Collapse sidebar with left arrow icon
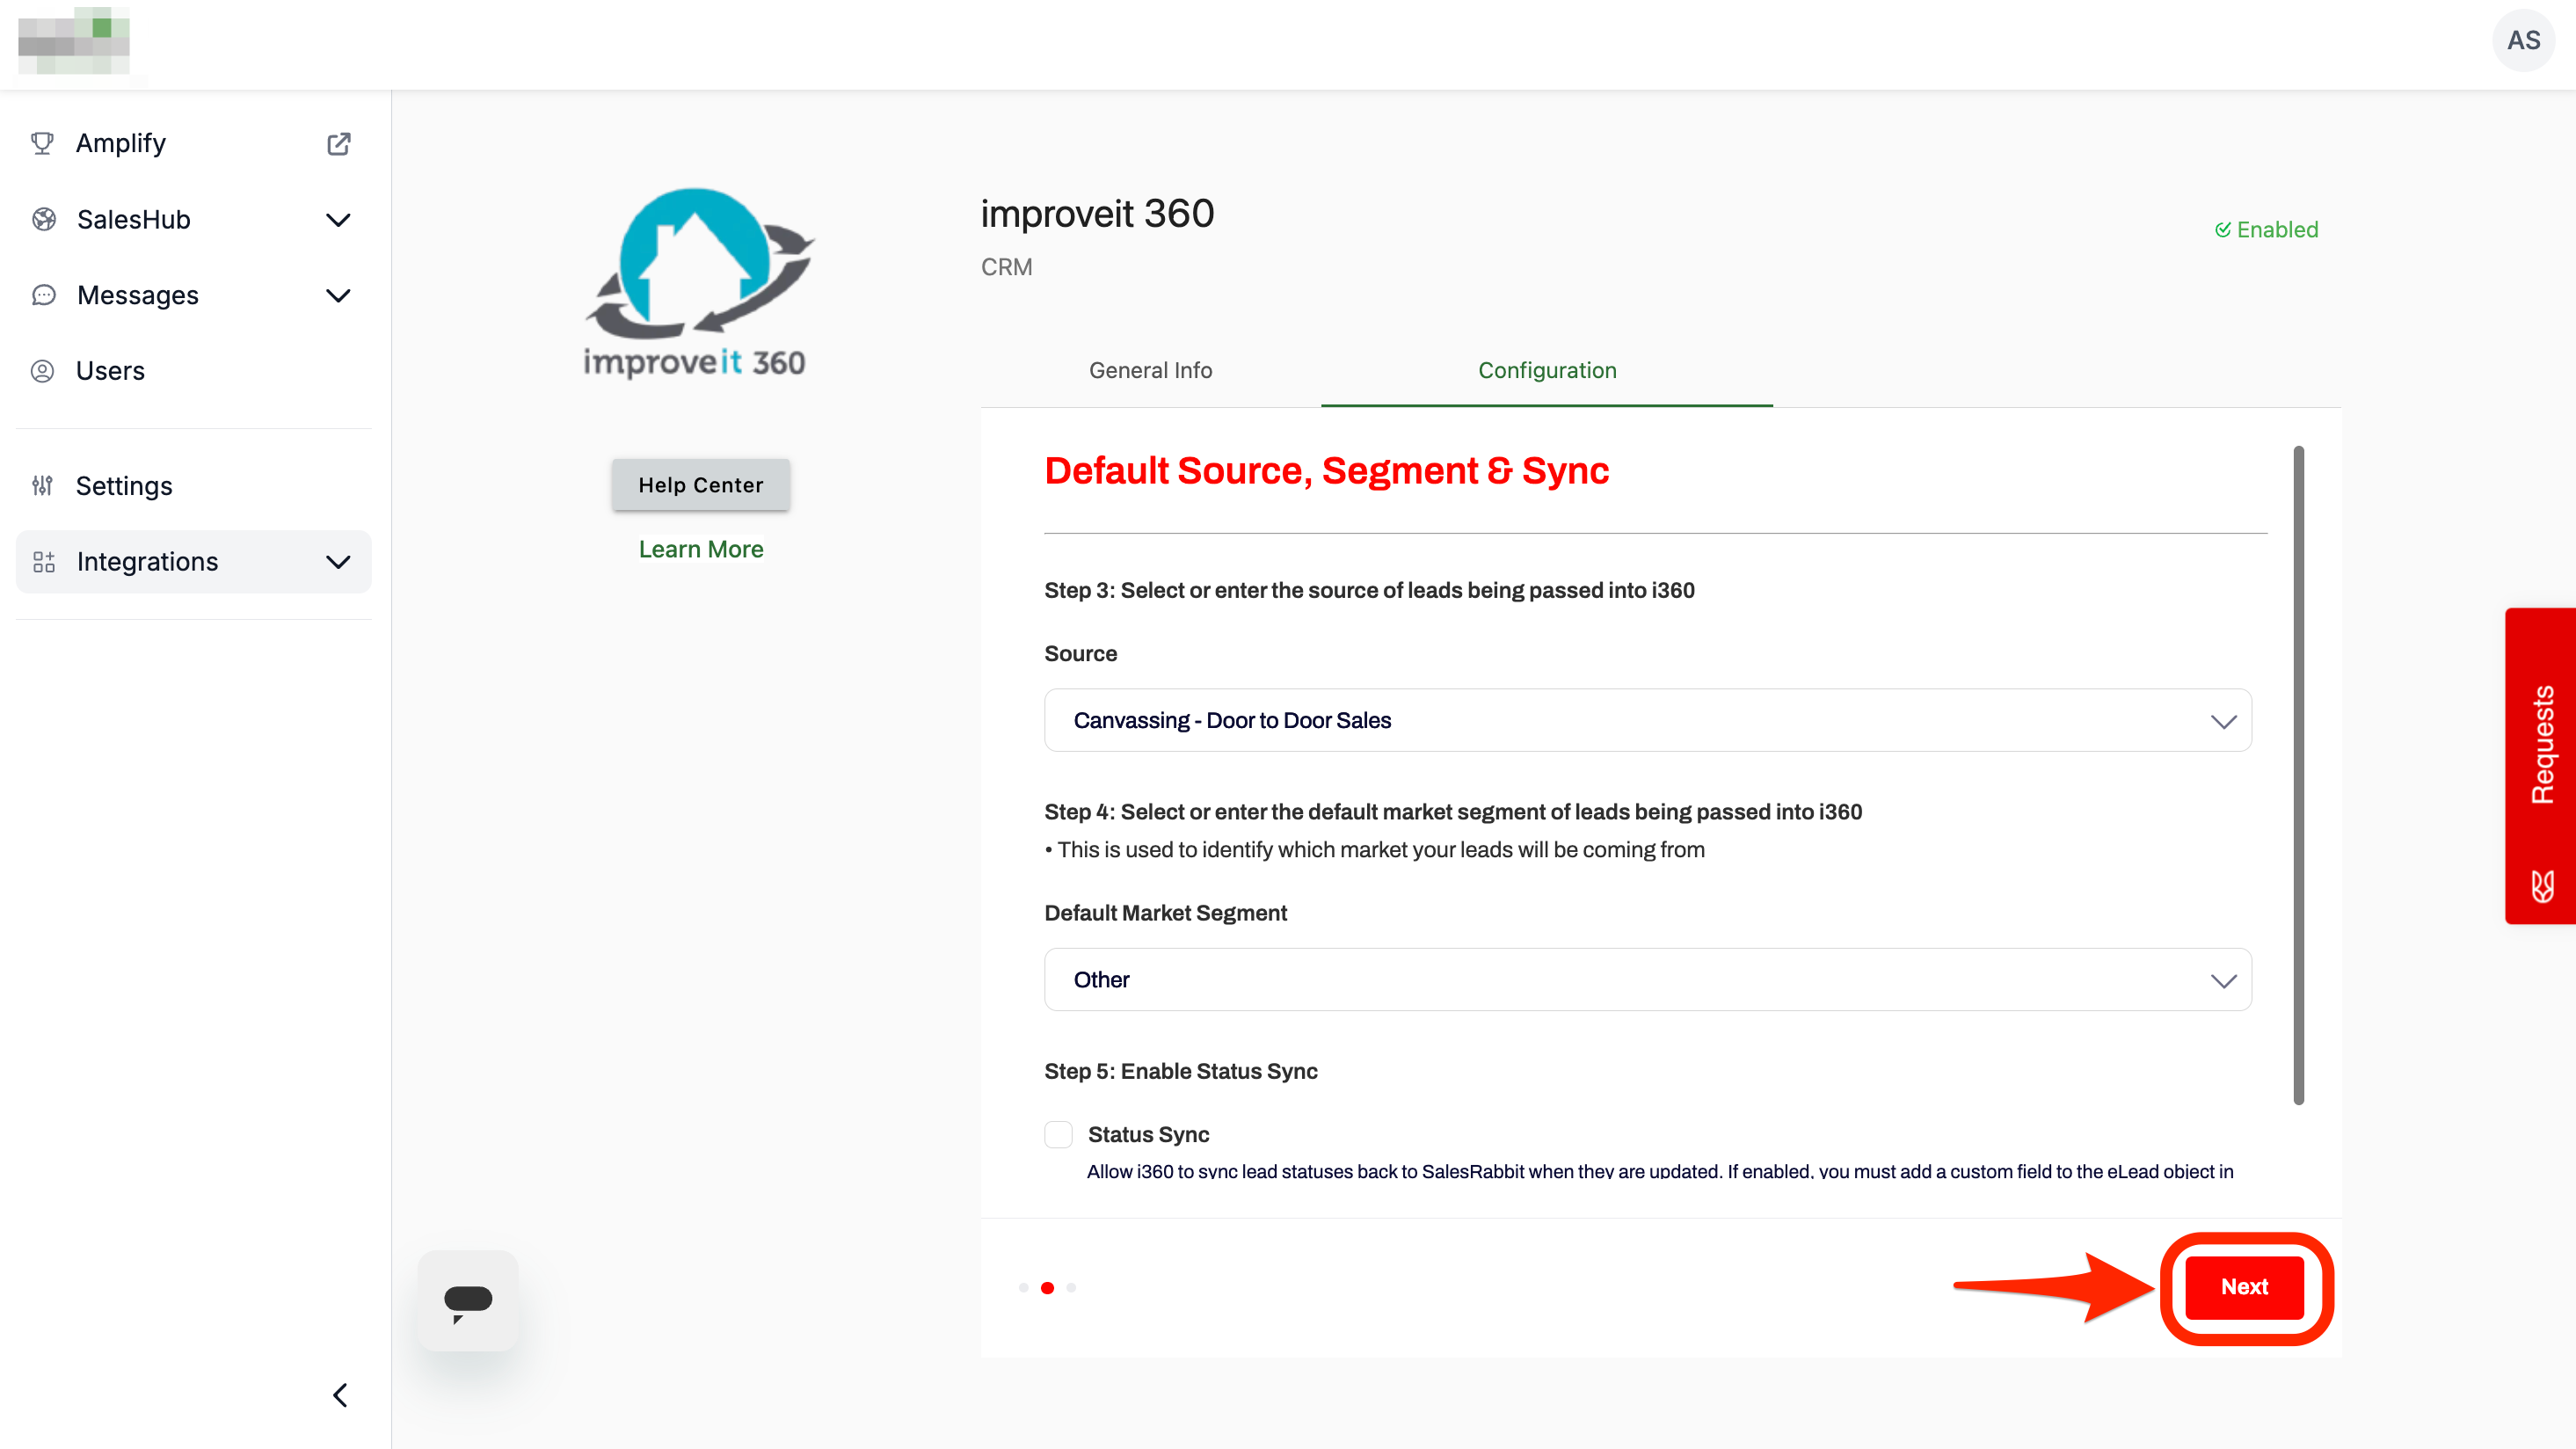 coord(340,1395)
